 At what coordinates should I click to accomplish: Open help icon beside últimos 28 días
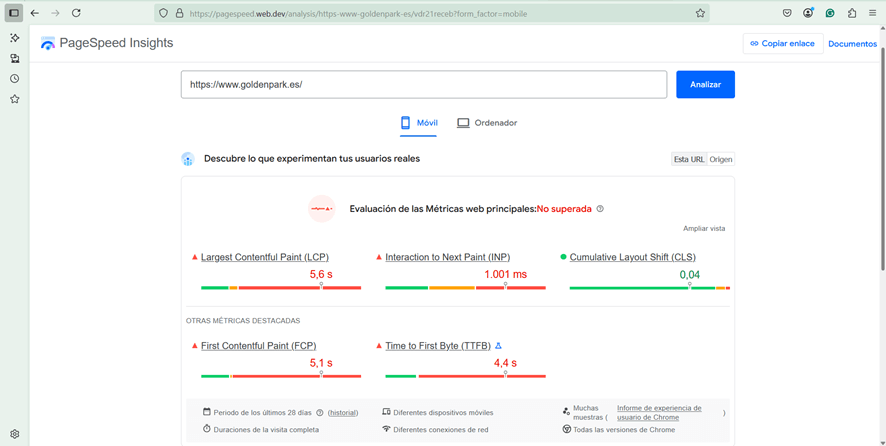pyautogui.click(x=320, y=413)
